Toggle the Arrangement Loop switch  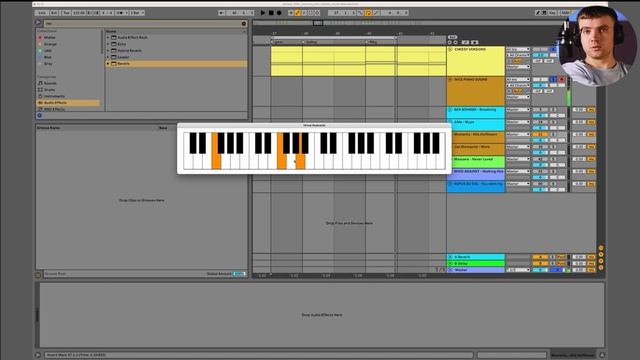click(x=368, y=13)
